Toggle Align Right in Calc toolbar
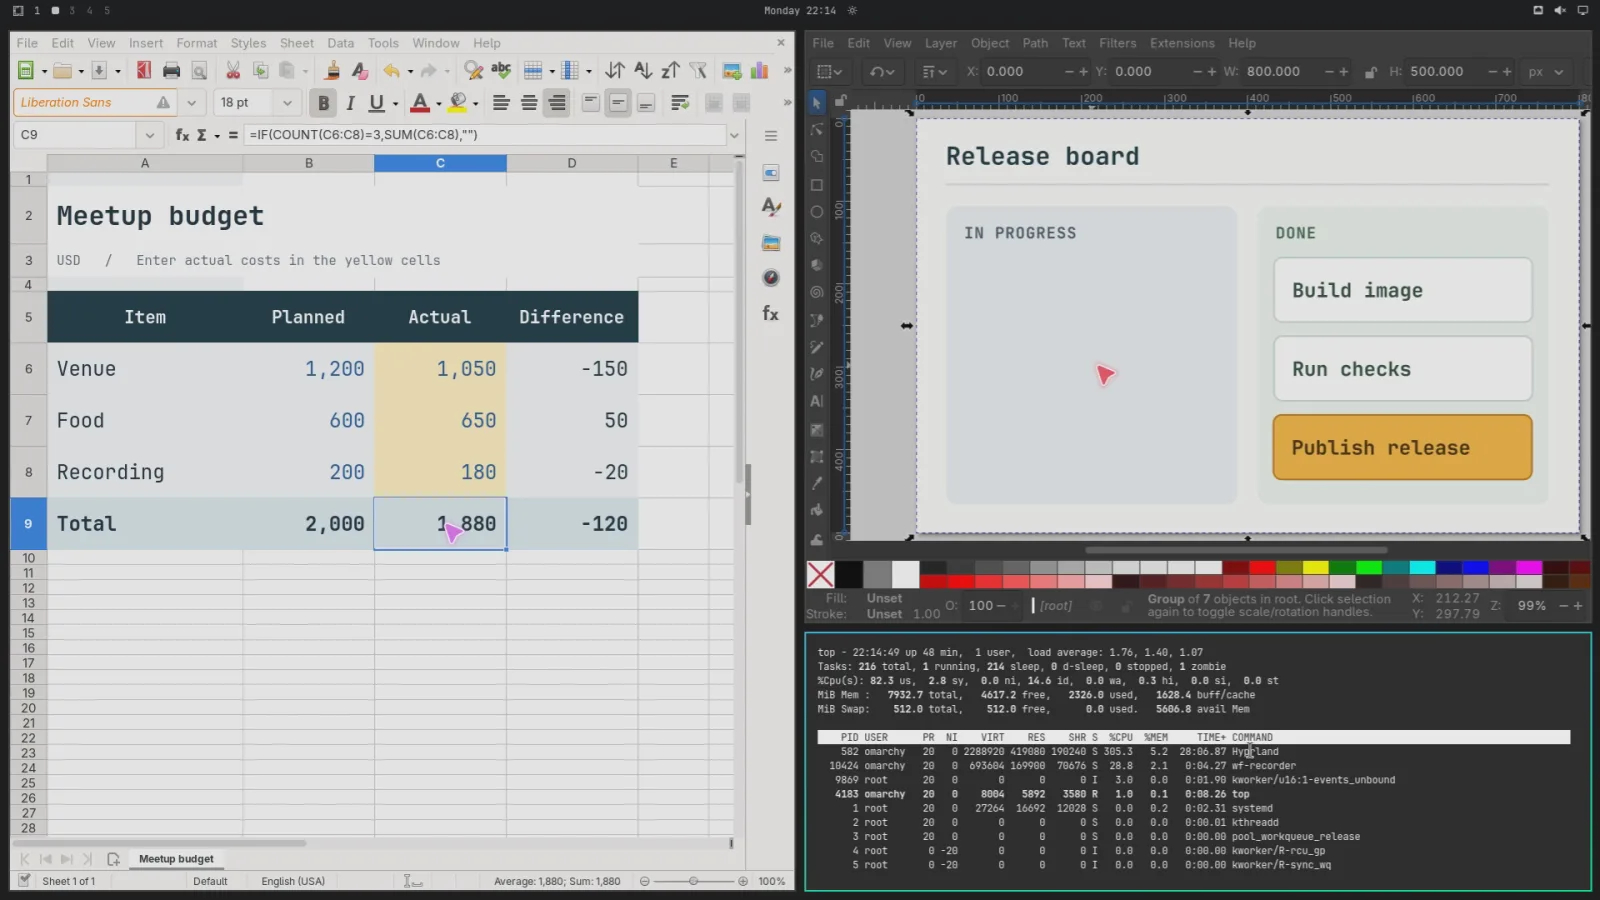 point(557,102)
